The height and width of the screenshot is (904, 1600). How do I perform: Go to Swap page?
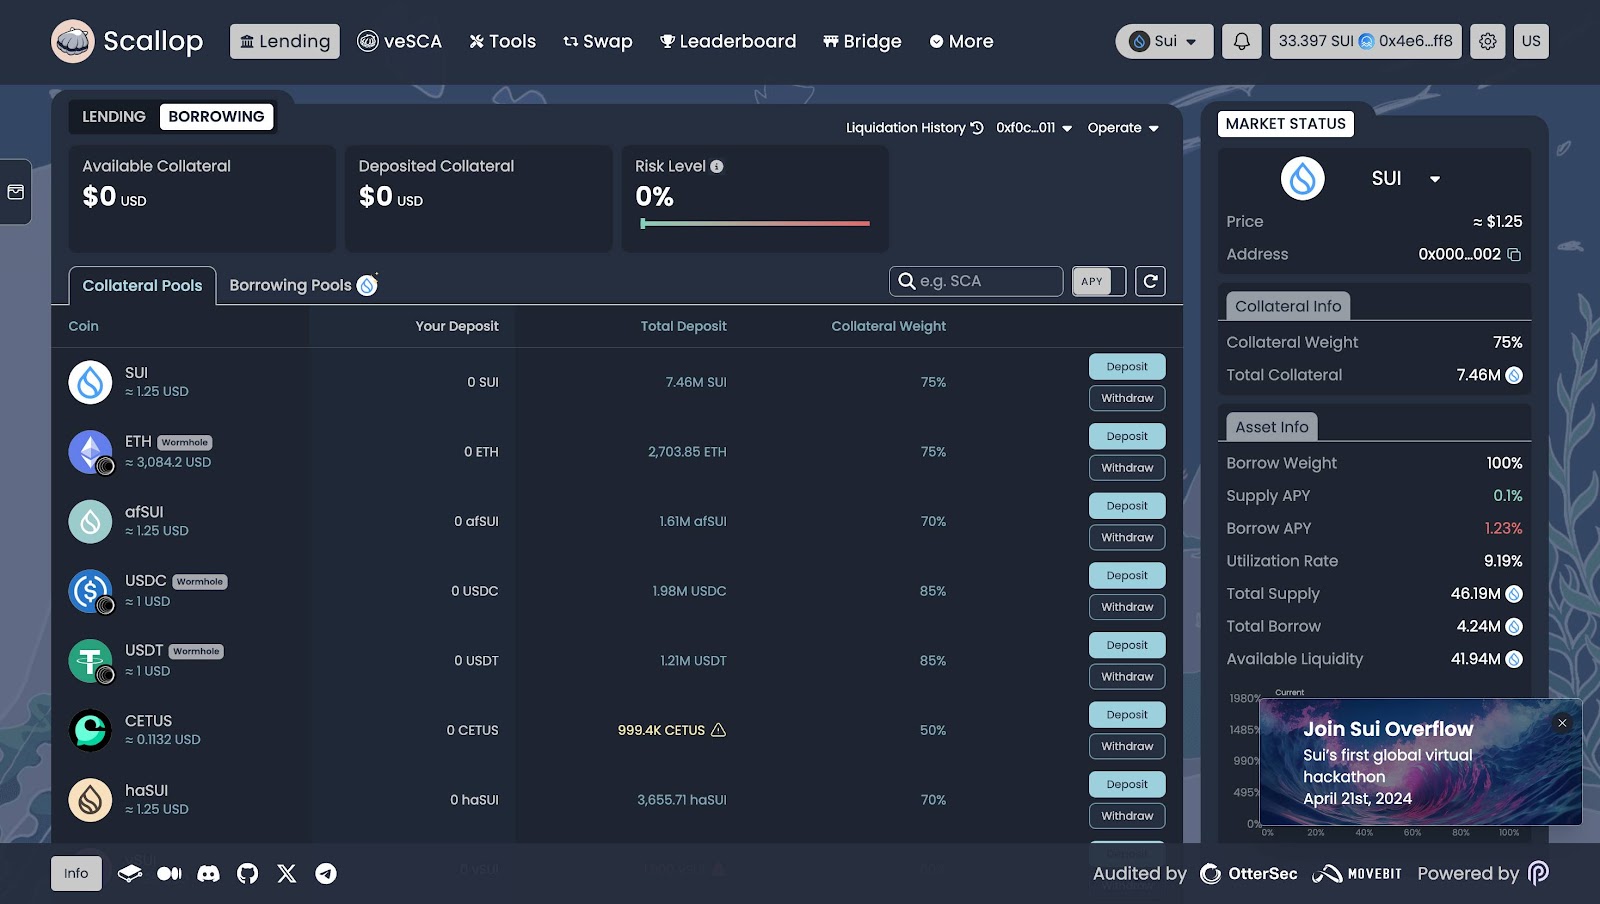click(x=598, y=41)
